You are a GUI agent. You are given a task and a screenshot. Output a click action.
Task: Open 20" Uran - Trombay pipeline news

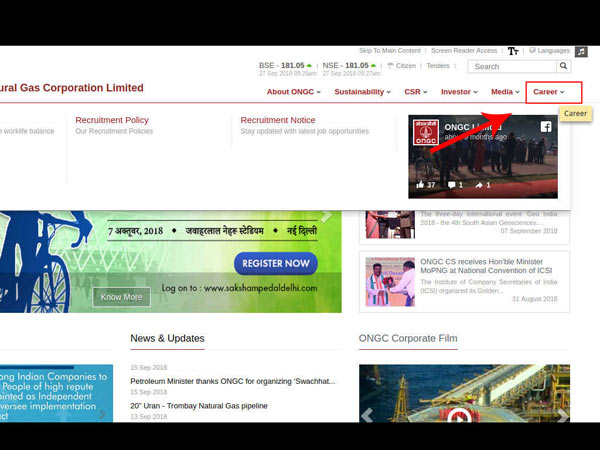click(199, 406)
